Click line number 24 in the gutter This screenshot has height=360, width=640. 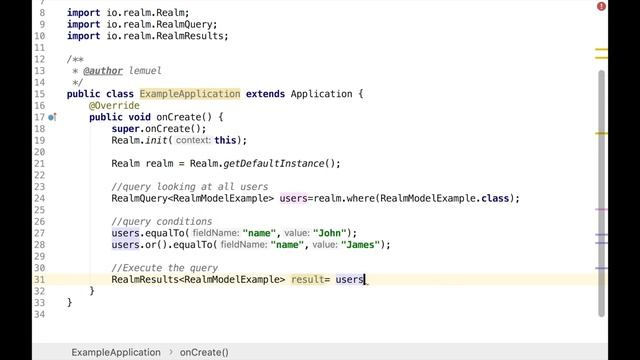pyautogui.click(x=39, y=198)
